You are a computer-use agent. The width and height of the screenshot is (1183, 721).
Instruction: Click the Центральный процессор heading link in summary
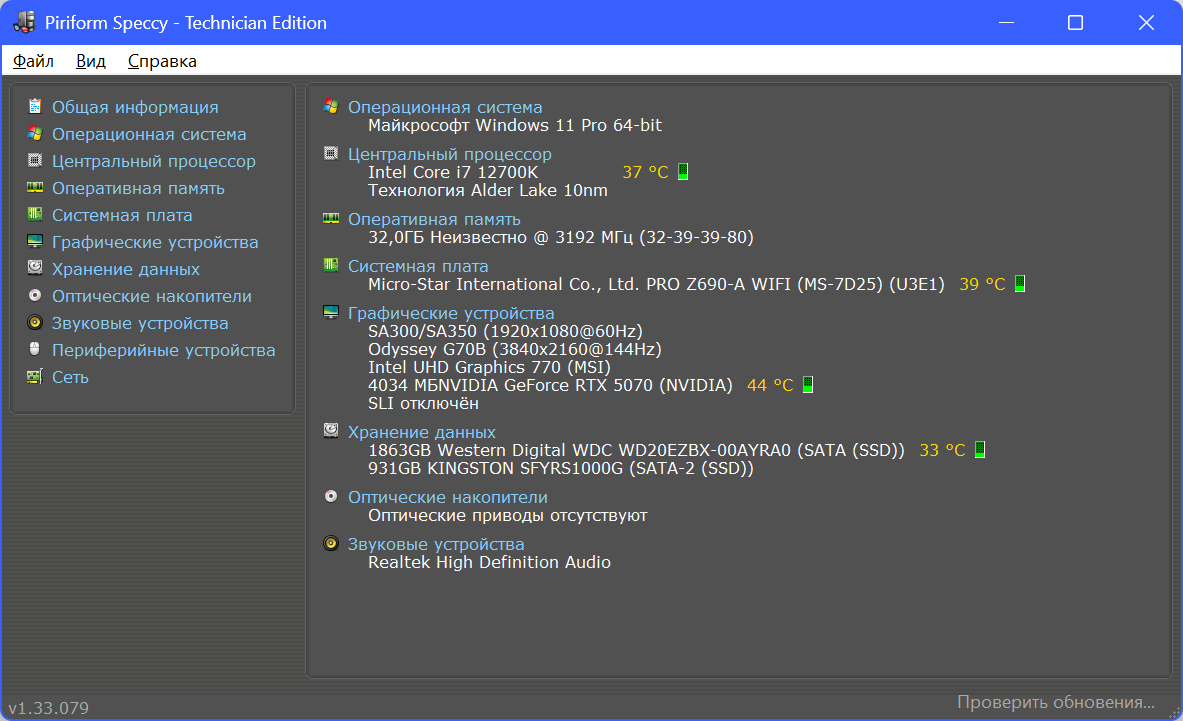450,155
